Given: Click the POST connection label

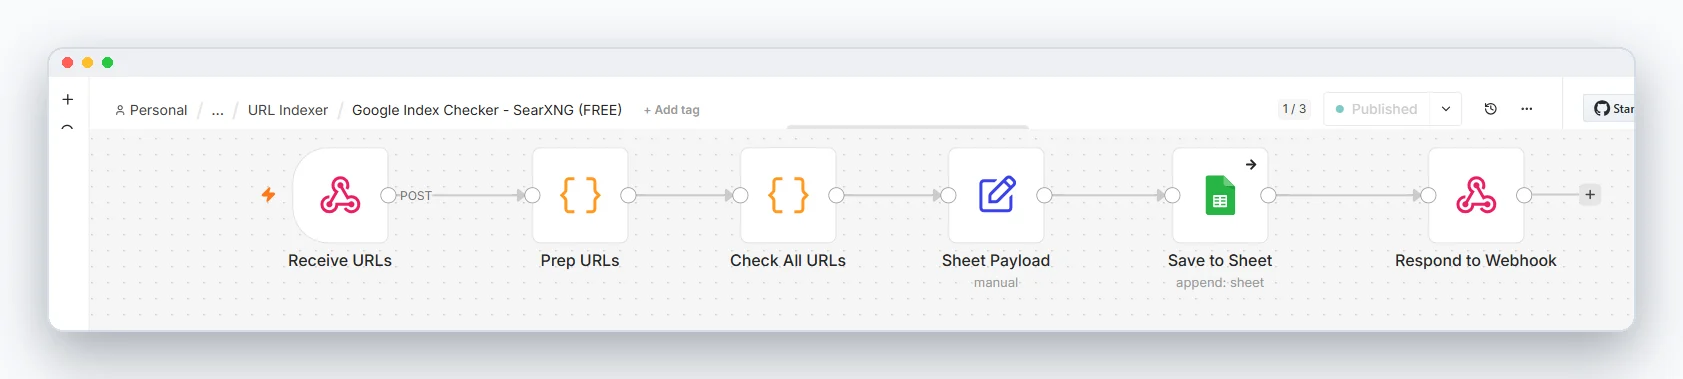Looking at the screenshot, I should tap(416, 196).
